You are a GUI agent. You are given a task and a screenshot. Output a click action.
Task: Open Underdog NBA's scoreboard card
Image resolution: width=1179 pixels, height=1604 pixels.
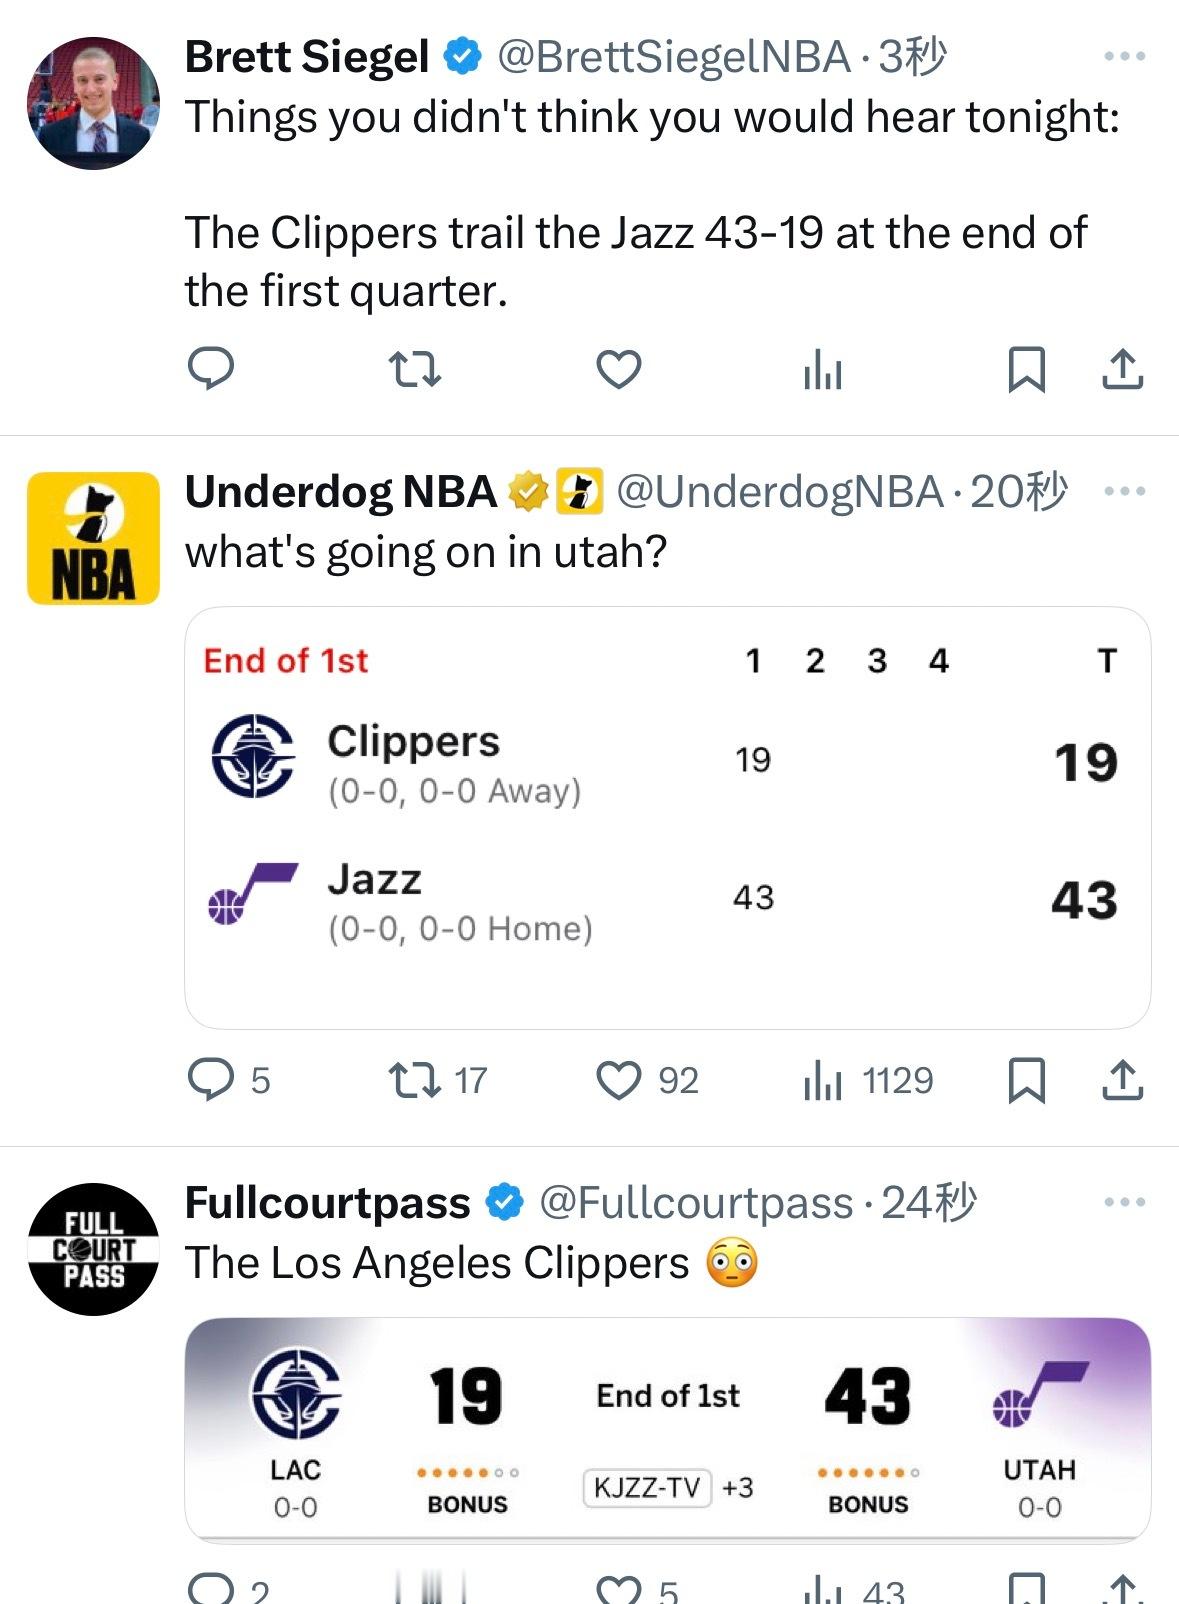pyautogui.click(x=667, y=817)
